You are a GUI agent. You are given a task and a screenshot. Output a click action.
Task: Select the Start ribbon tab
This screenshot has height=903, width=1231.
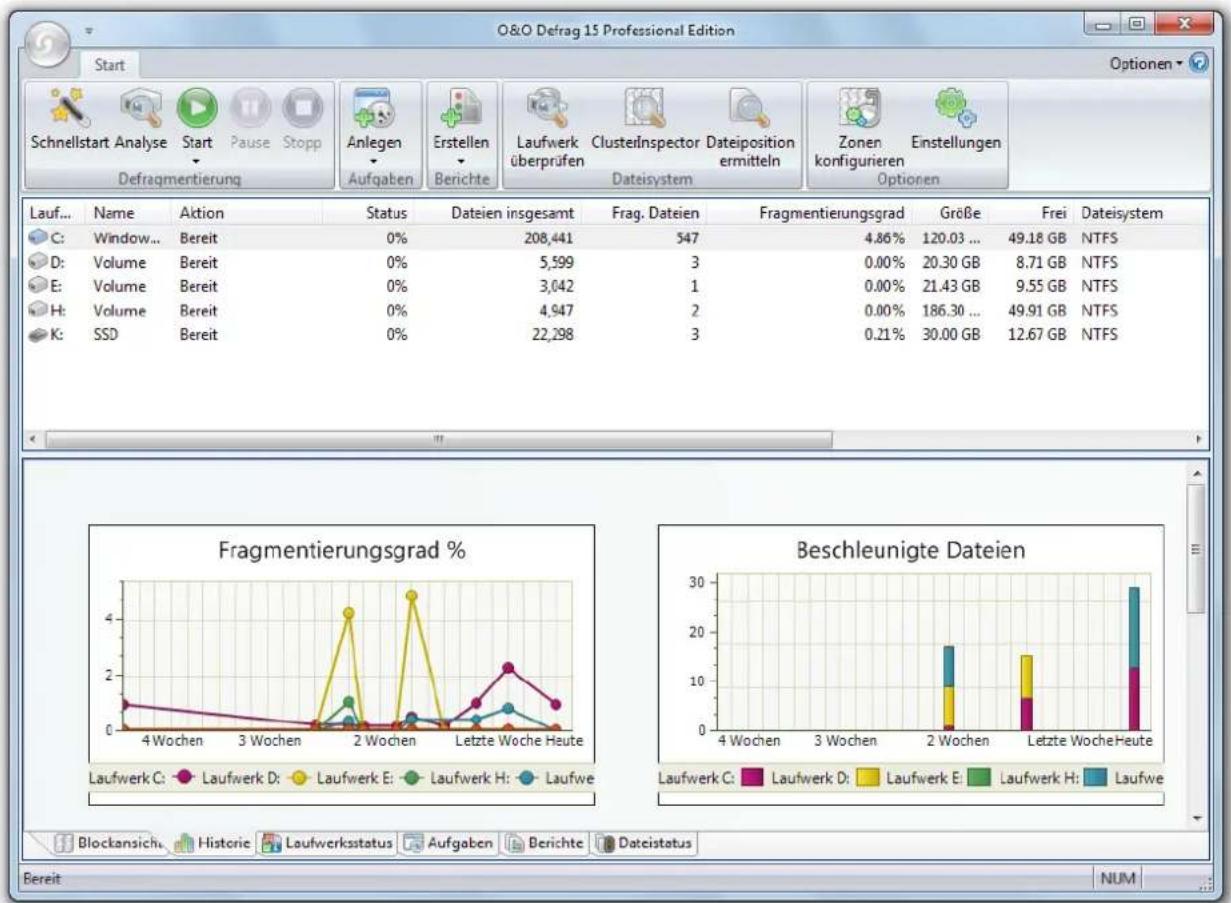coord(108,65)
